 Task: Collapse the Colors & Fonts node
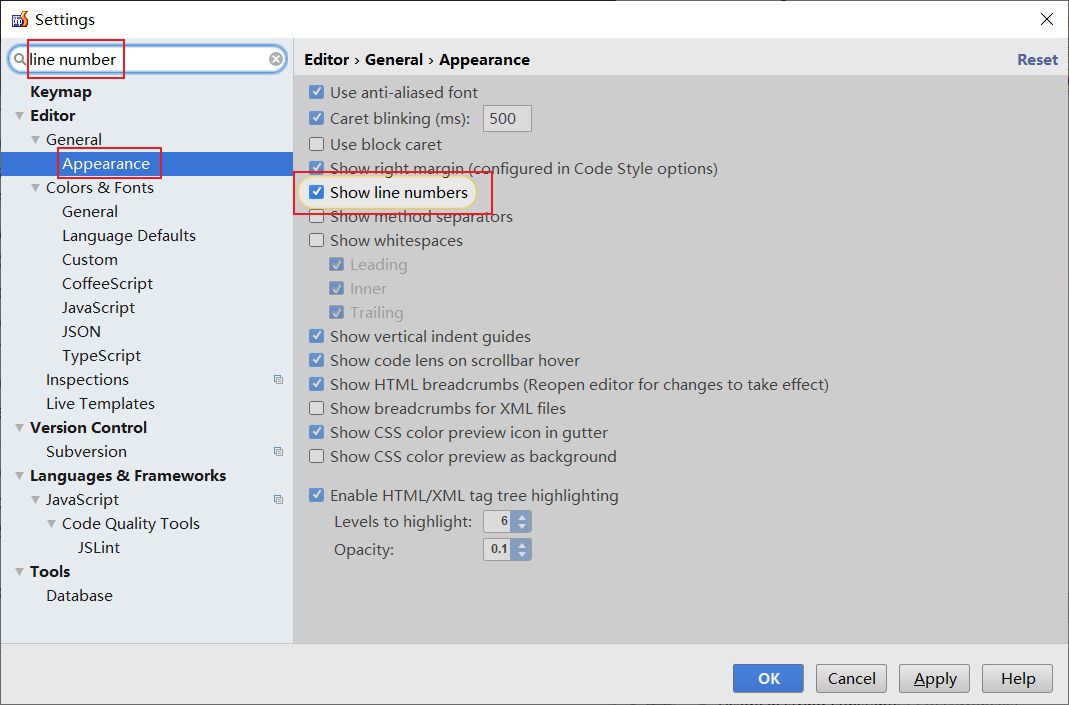(x=36, y=188)
